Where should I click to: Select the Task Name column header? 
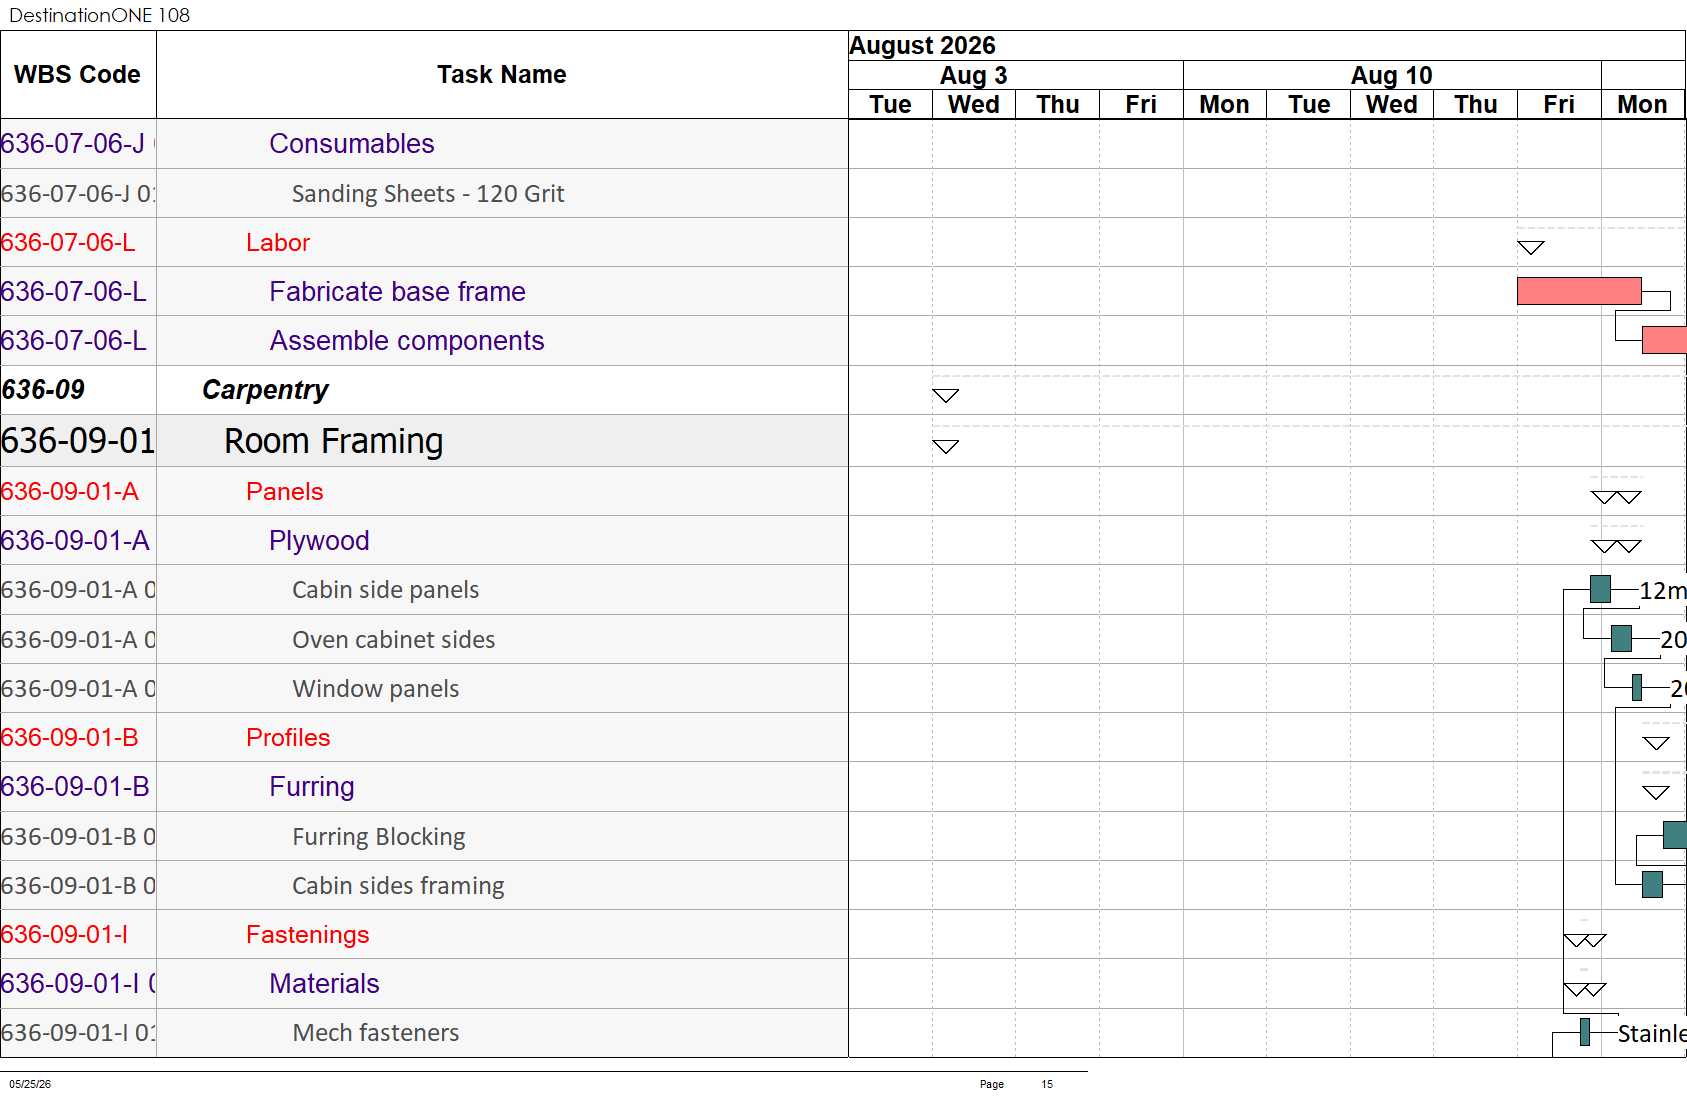click(x=502, y=75)
